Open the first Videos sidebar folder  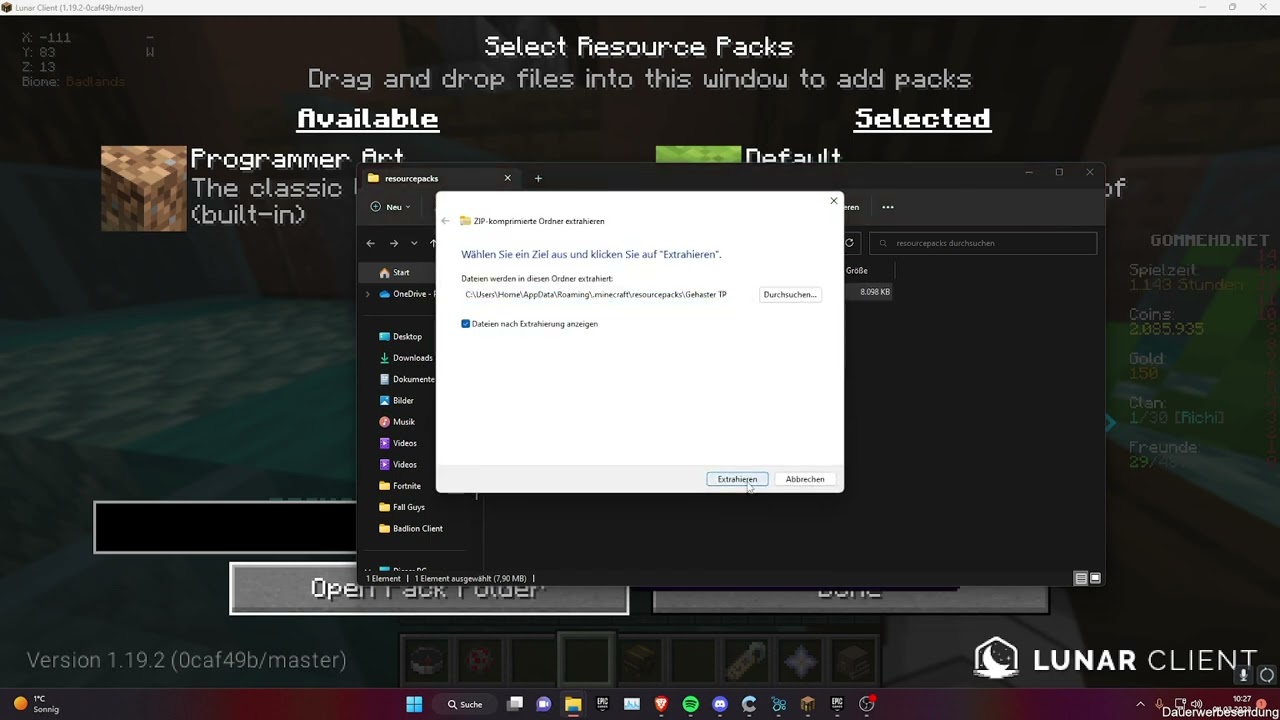coord(398,443)
